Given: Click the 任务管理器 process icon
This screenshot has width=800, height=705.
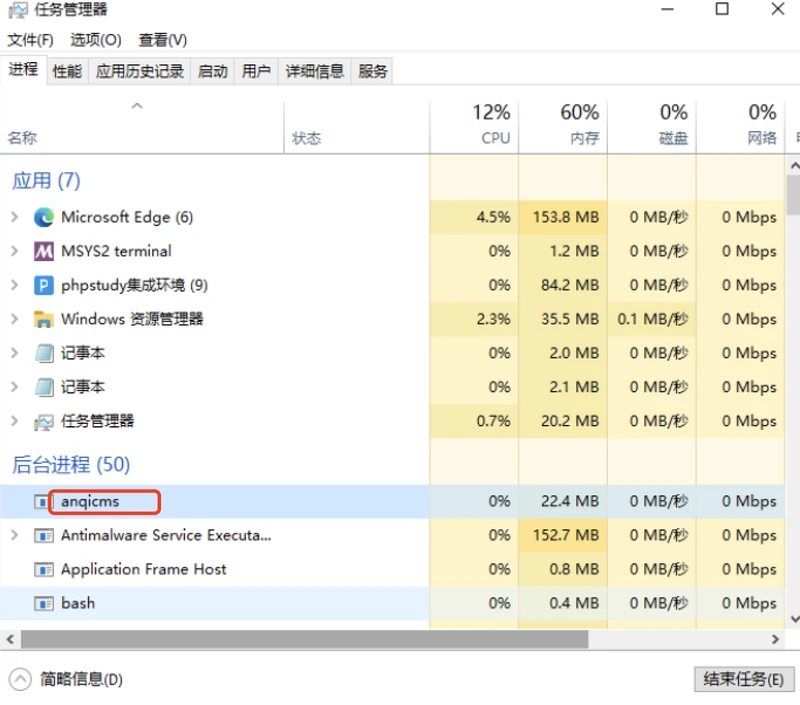Looking at the screenshot, I should tap(43, 421).
